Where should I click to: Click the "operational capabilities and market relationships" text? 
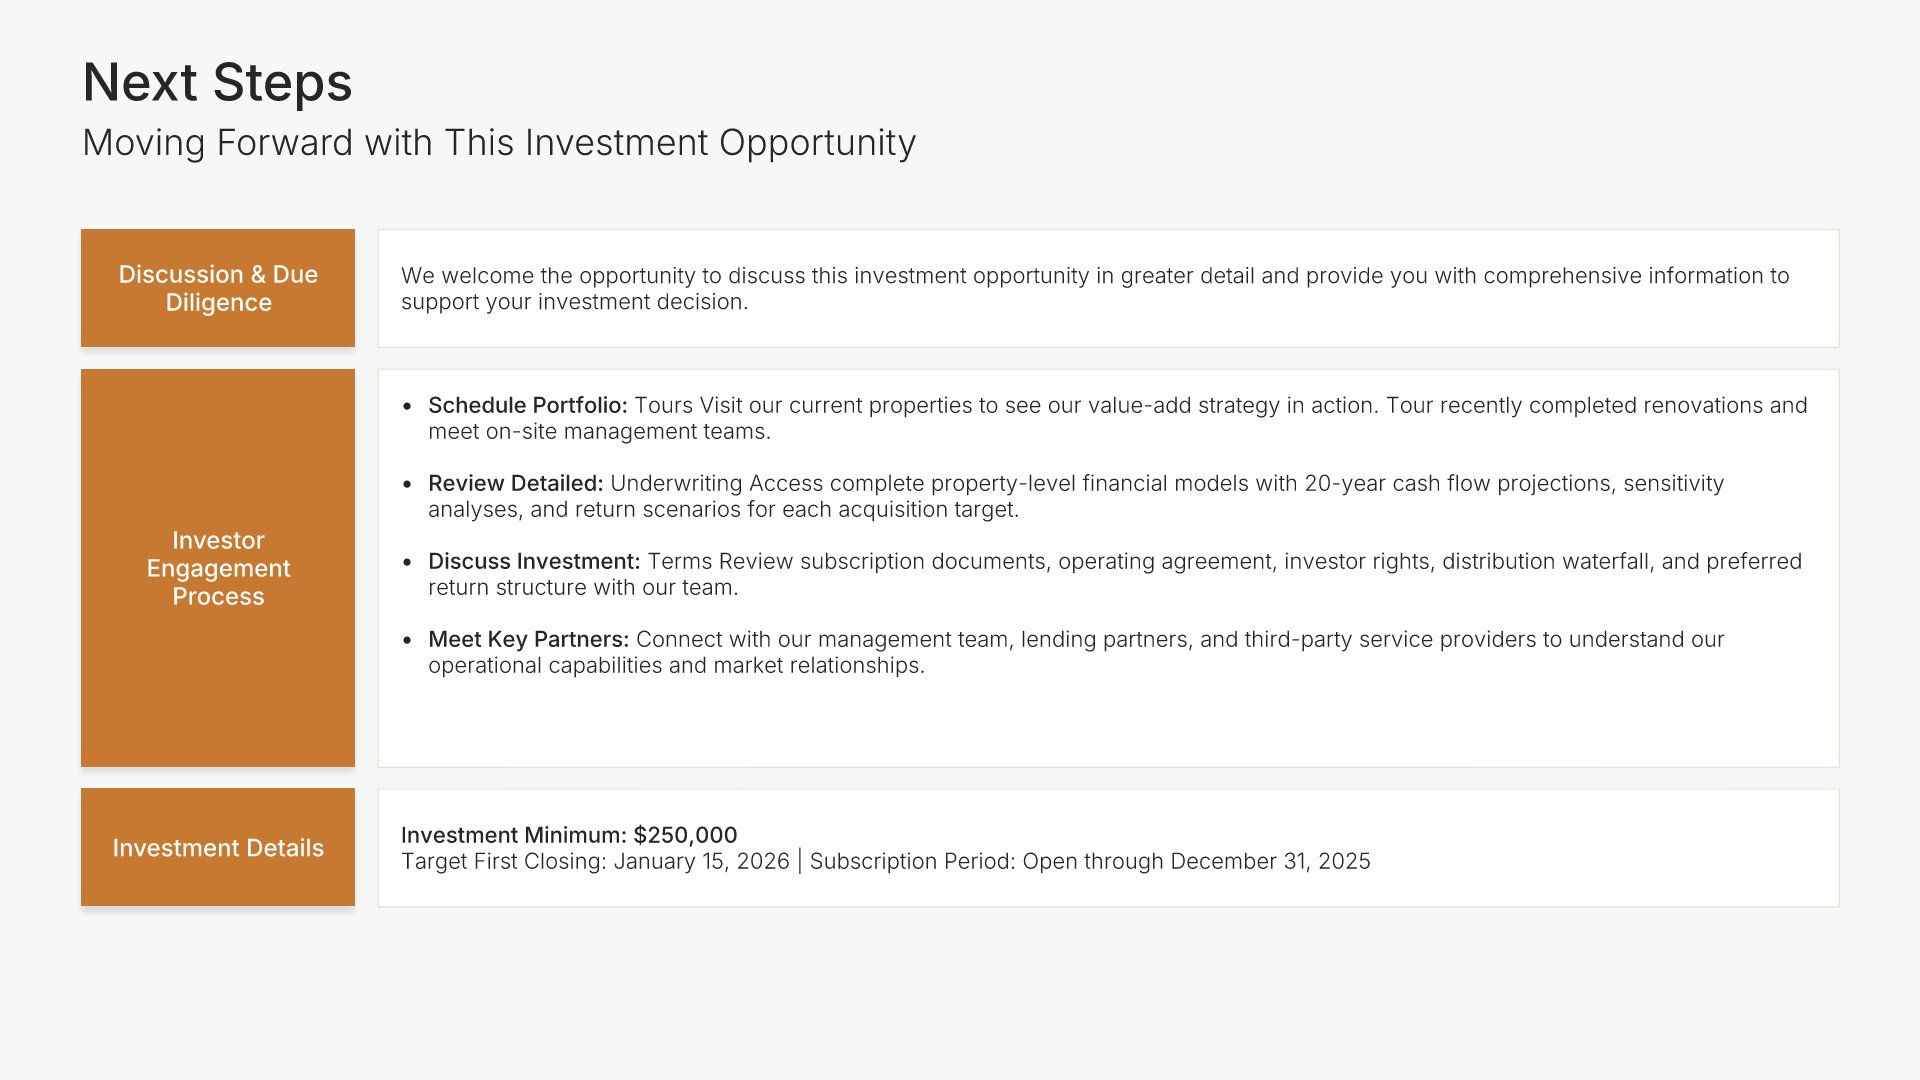point(676,665)
